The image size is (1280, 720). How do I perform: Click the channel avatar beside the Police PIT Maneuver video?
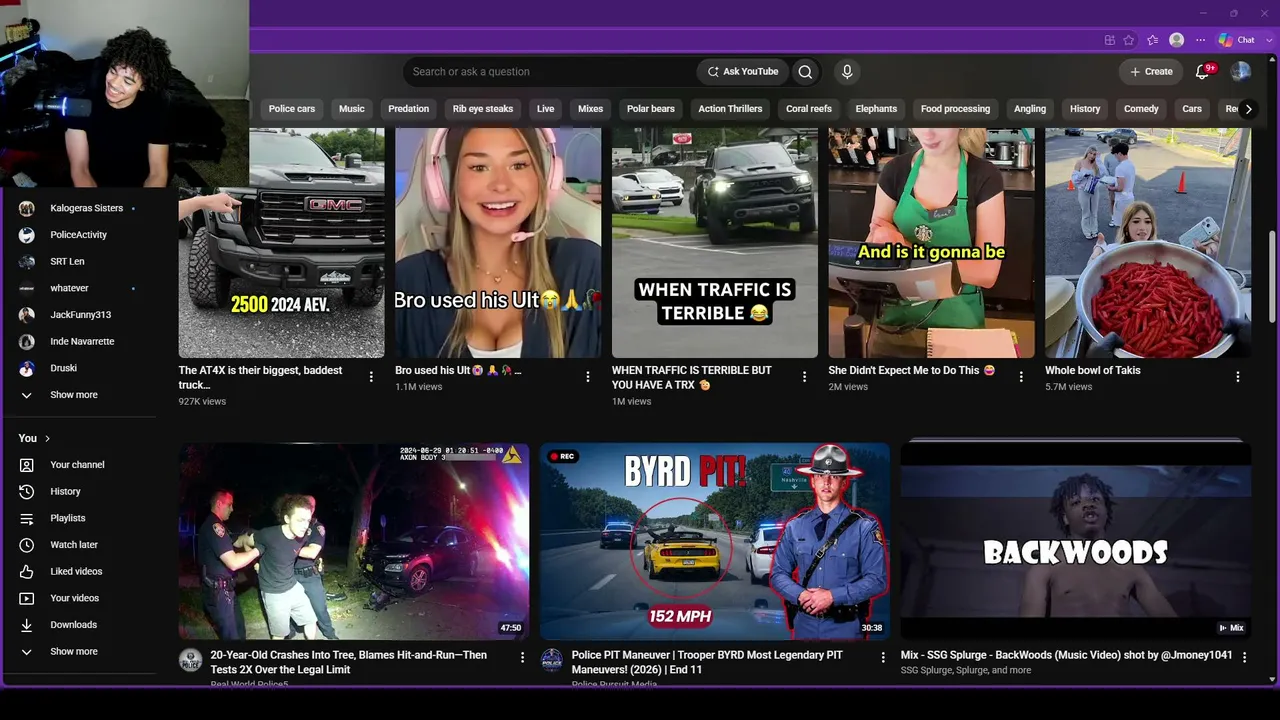coord(552,660)
